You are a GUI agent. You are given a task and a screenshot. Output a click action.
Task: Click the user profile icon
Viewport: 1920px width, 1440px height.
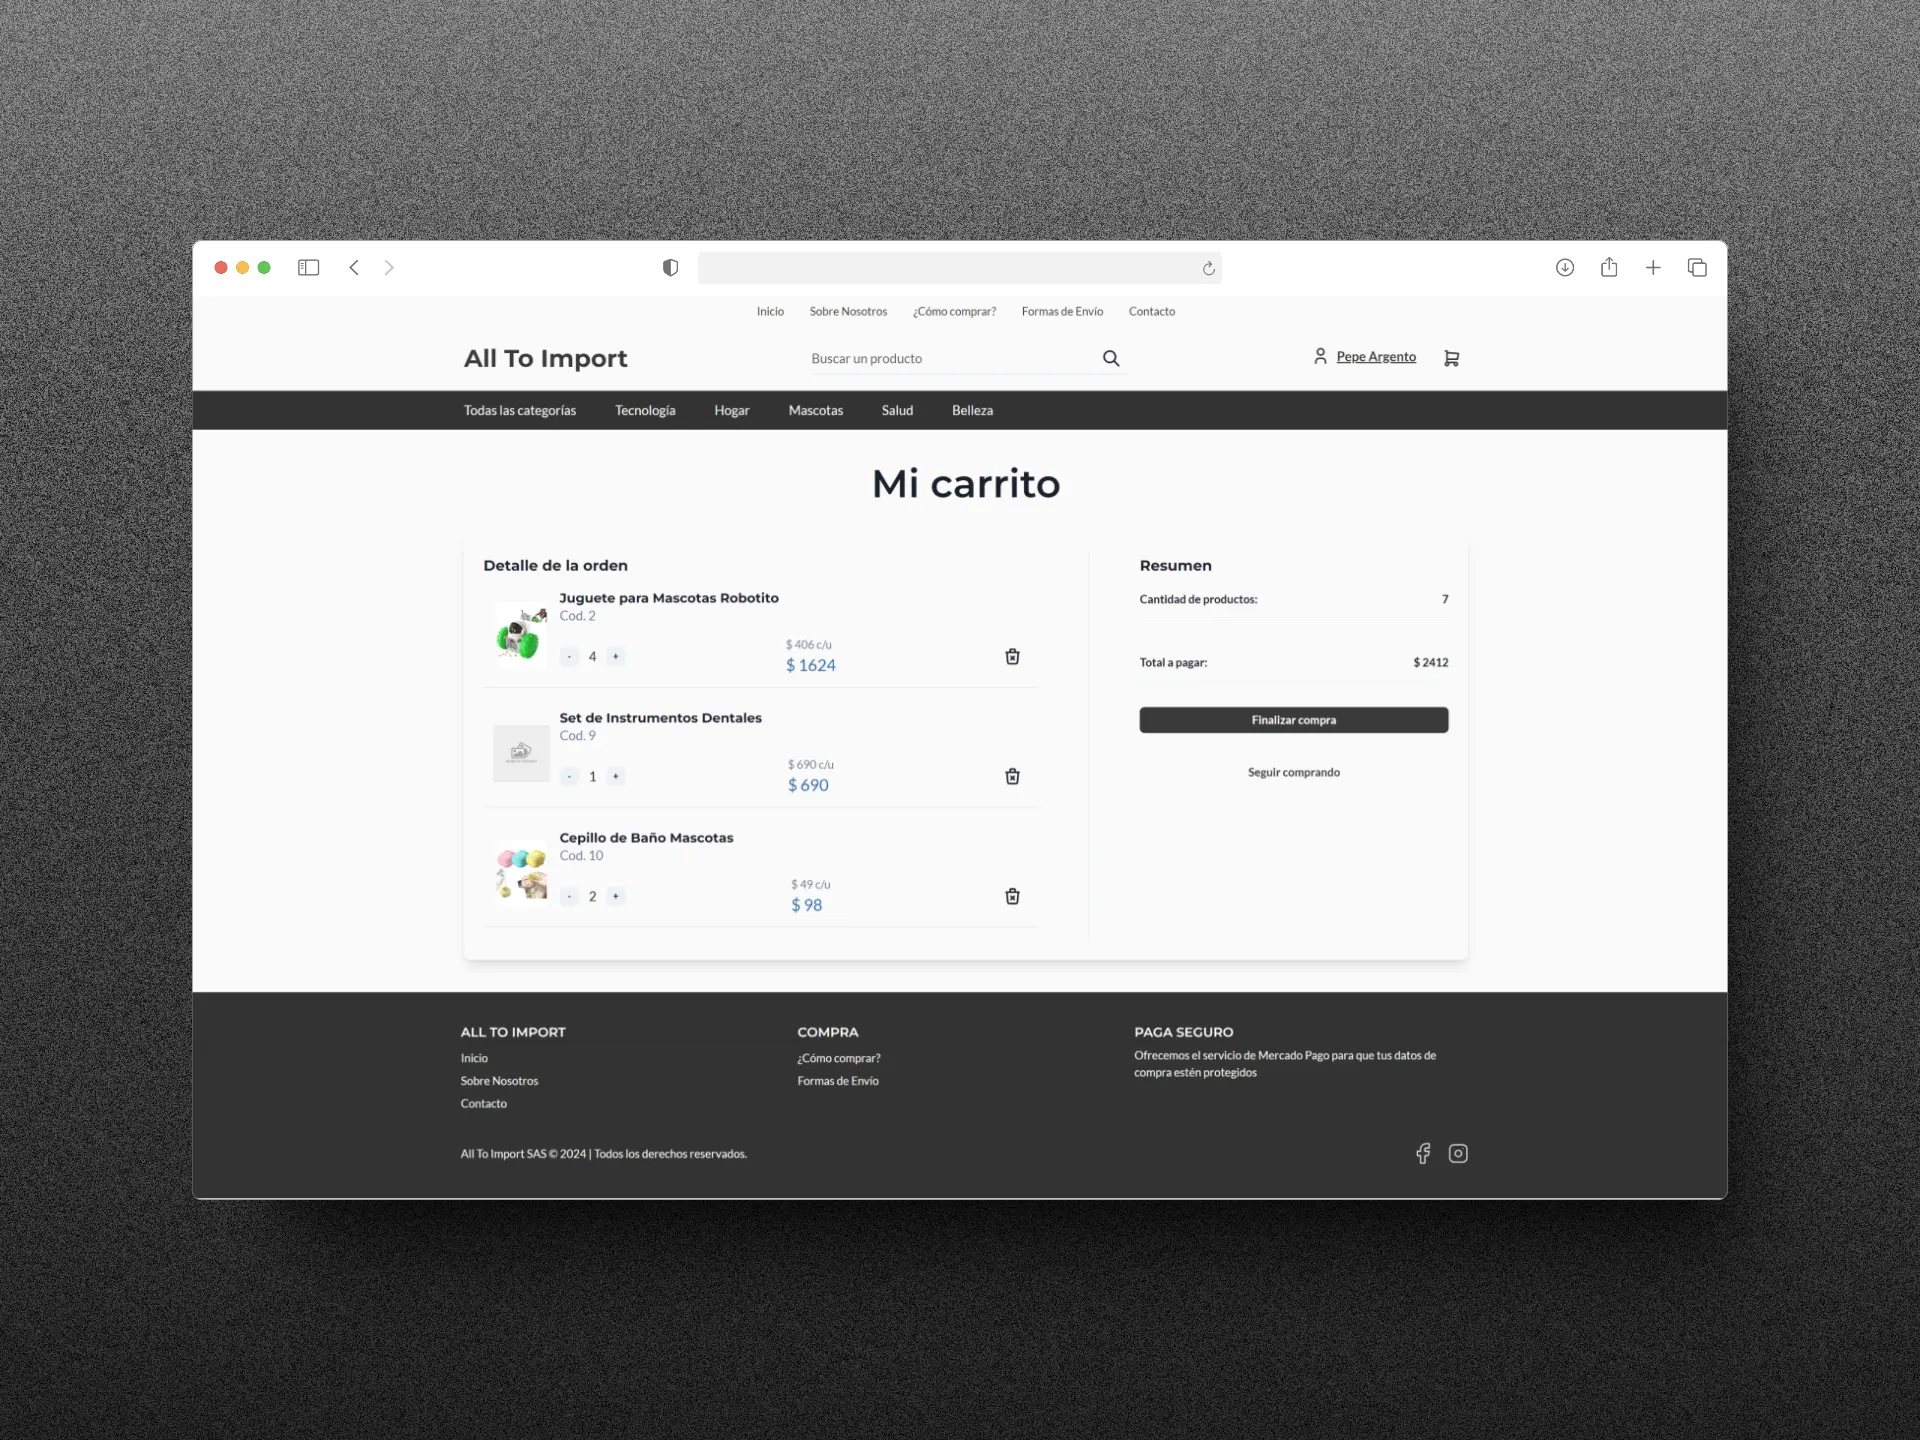pos(1320,356)
